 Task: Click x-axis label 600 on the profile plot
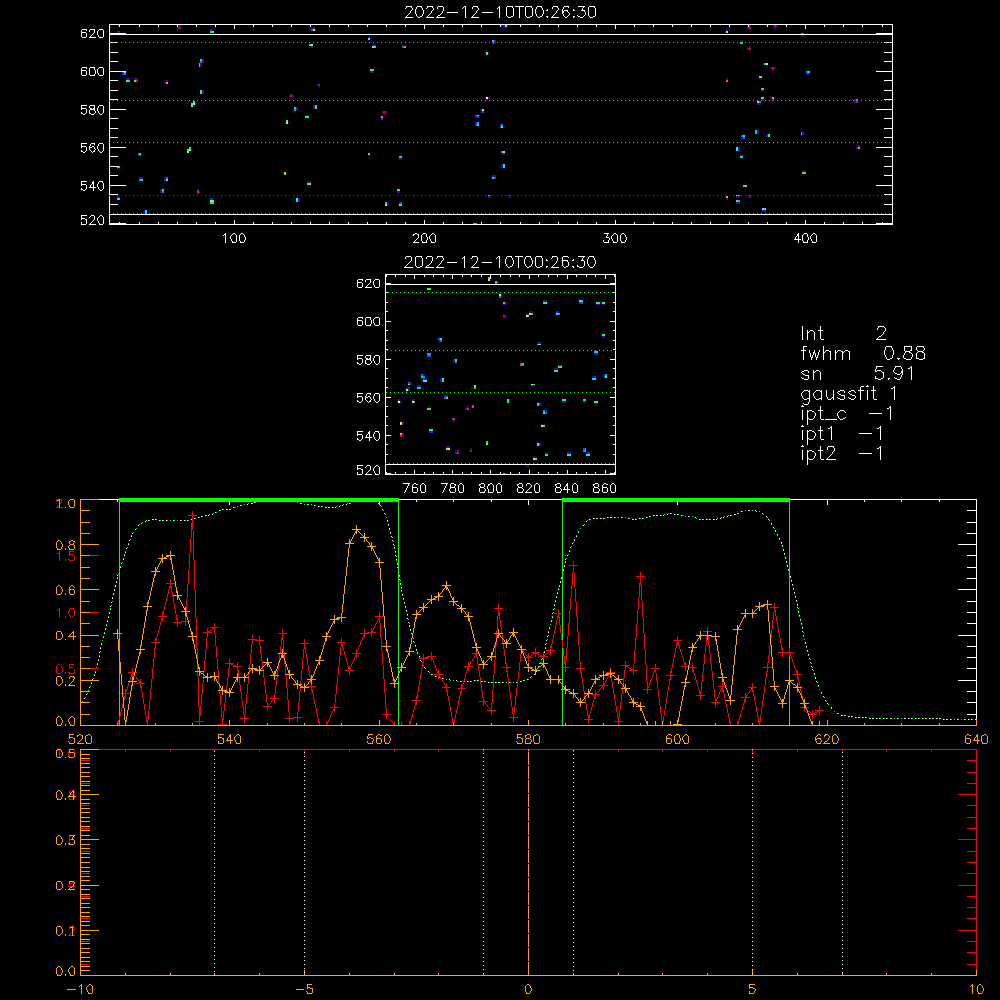pyautogui.click(x=677, y=739)
